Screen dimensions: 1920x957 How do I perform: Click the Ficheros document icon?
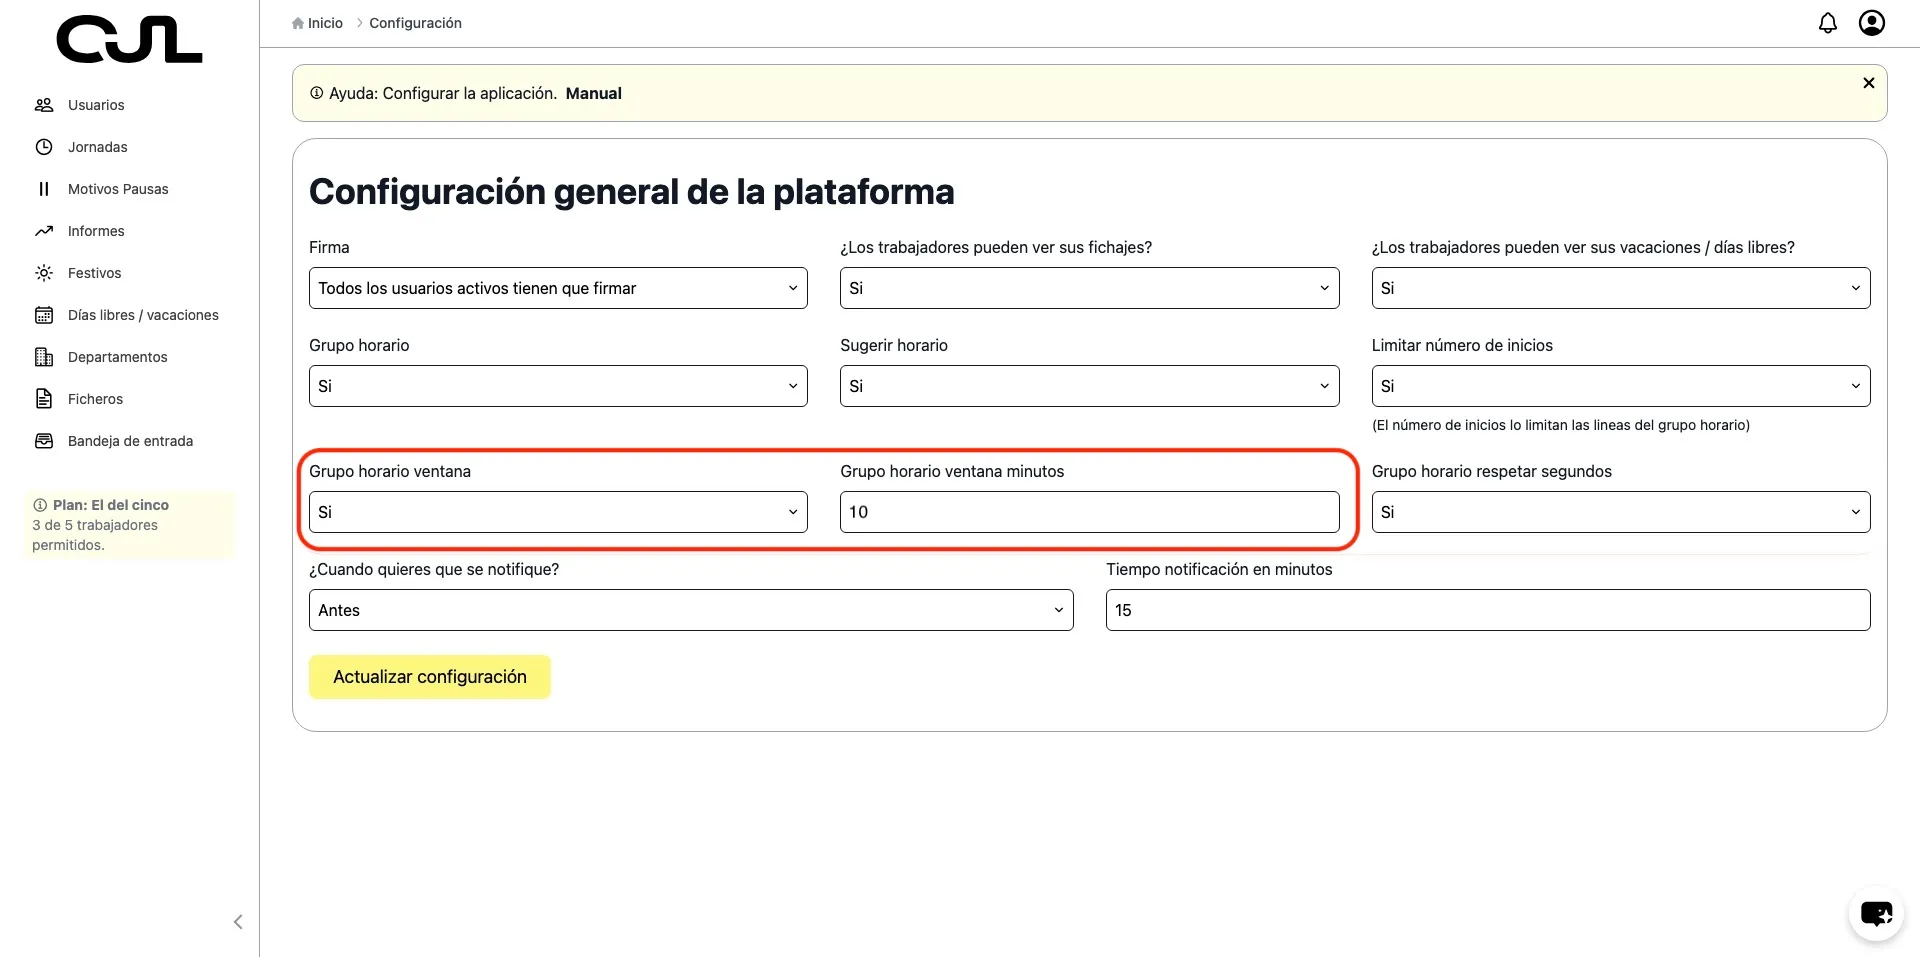tap(44, 399)
